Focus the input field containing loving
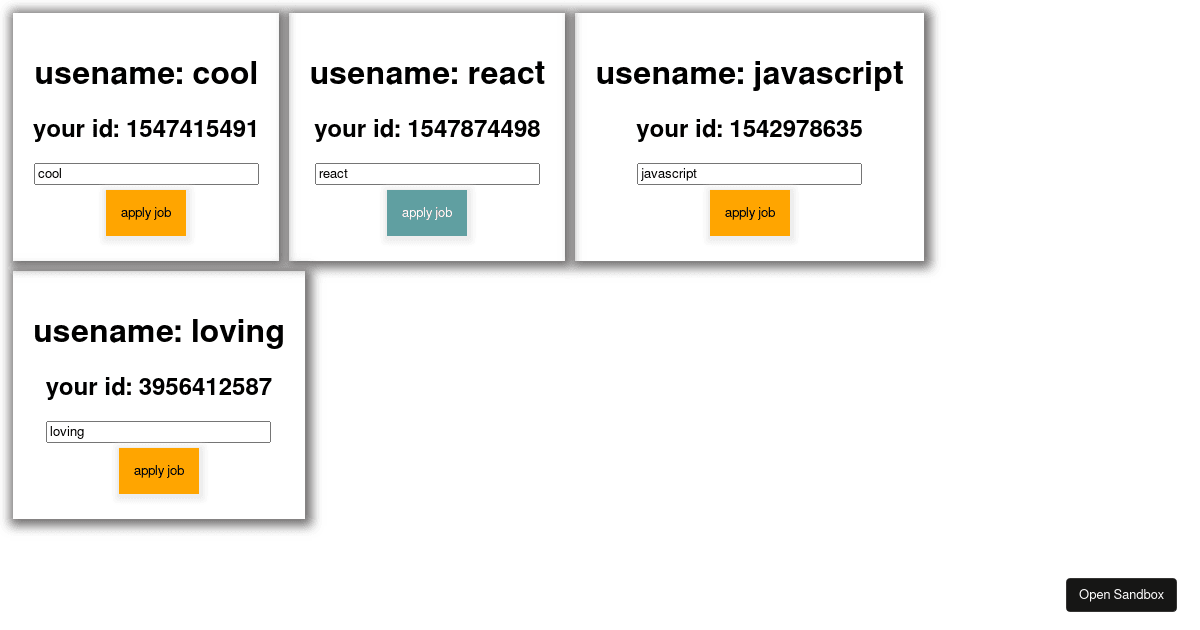This screenshot has height=630, width=1200. click(x=158, y=432)
